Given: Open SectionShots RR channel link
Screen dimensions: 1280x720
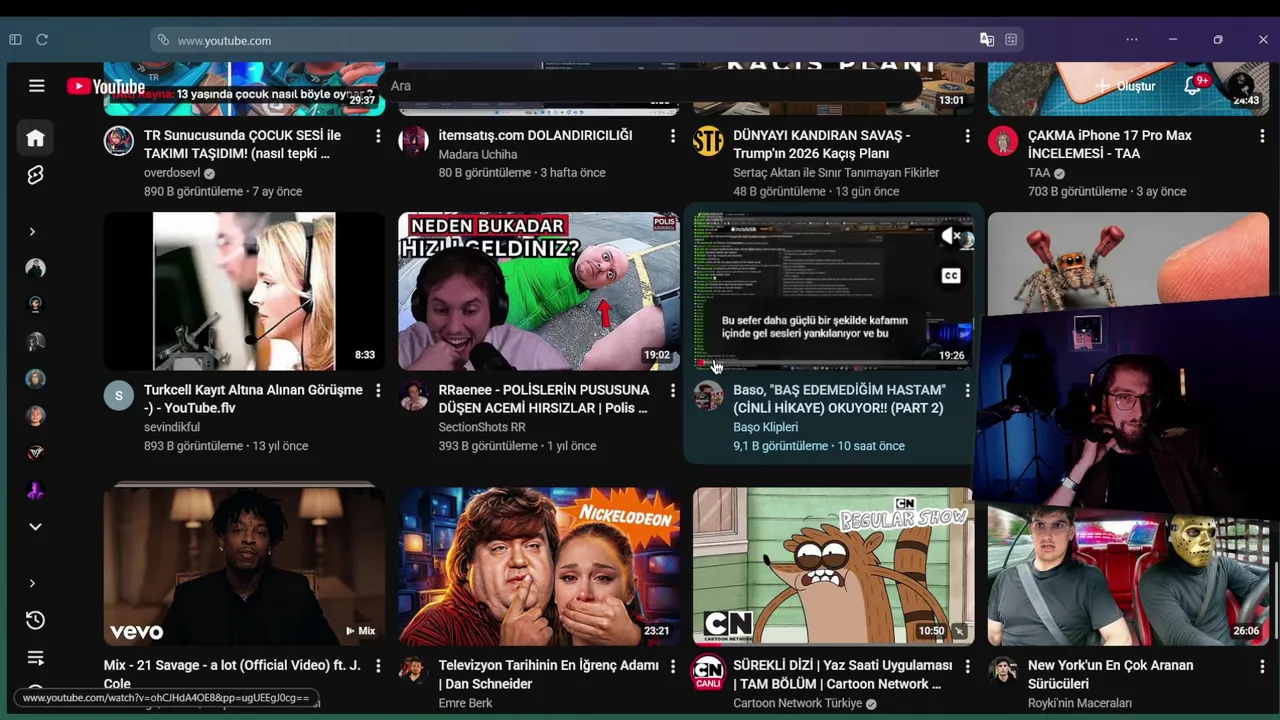Looking at the screenshot, I should point(482,427).
